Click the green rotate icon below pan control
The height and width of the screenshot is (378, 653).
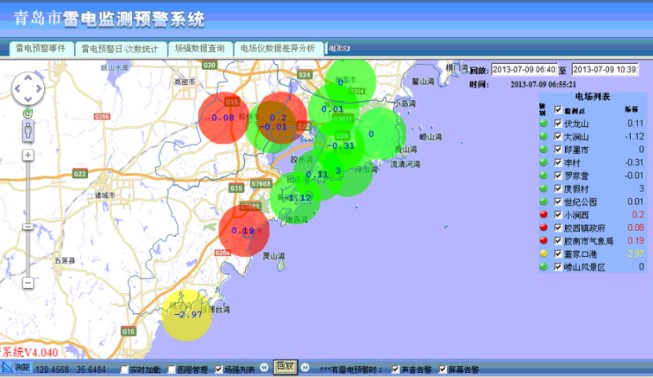28,113
